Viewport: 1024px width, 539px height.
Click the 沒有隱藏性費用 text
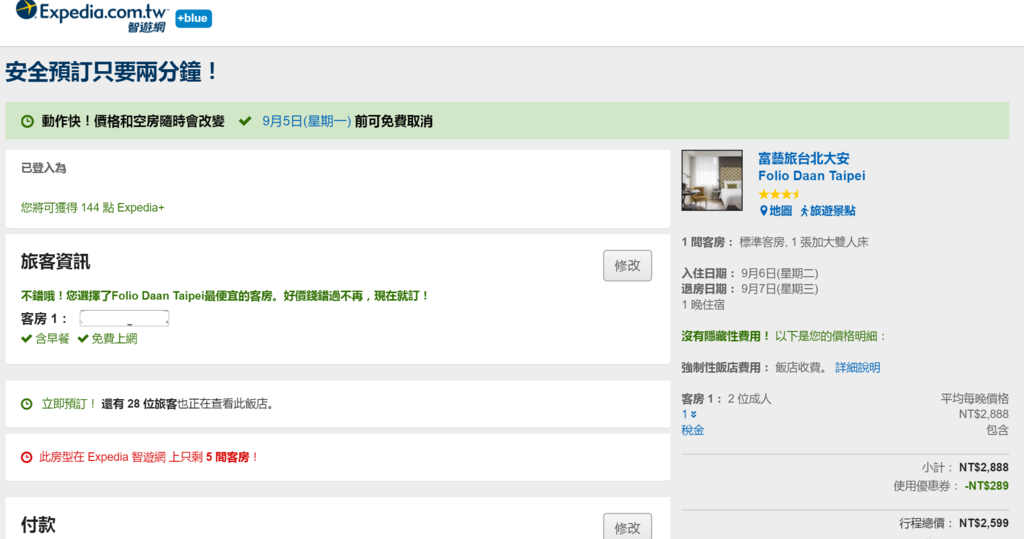point(726,336)
